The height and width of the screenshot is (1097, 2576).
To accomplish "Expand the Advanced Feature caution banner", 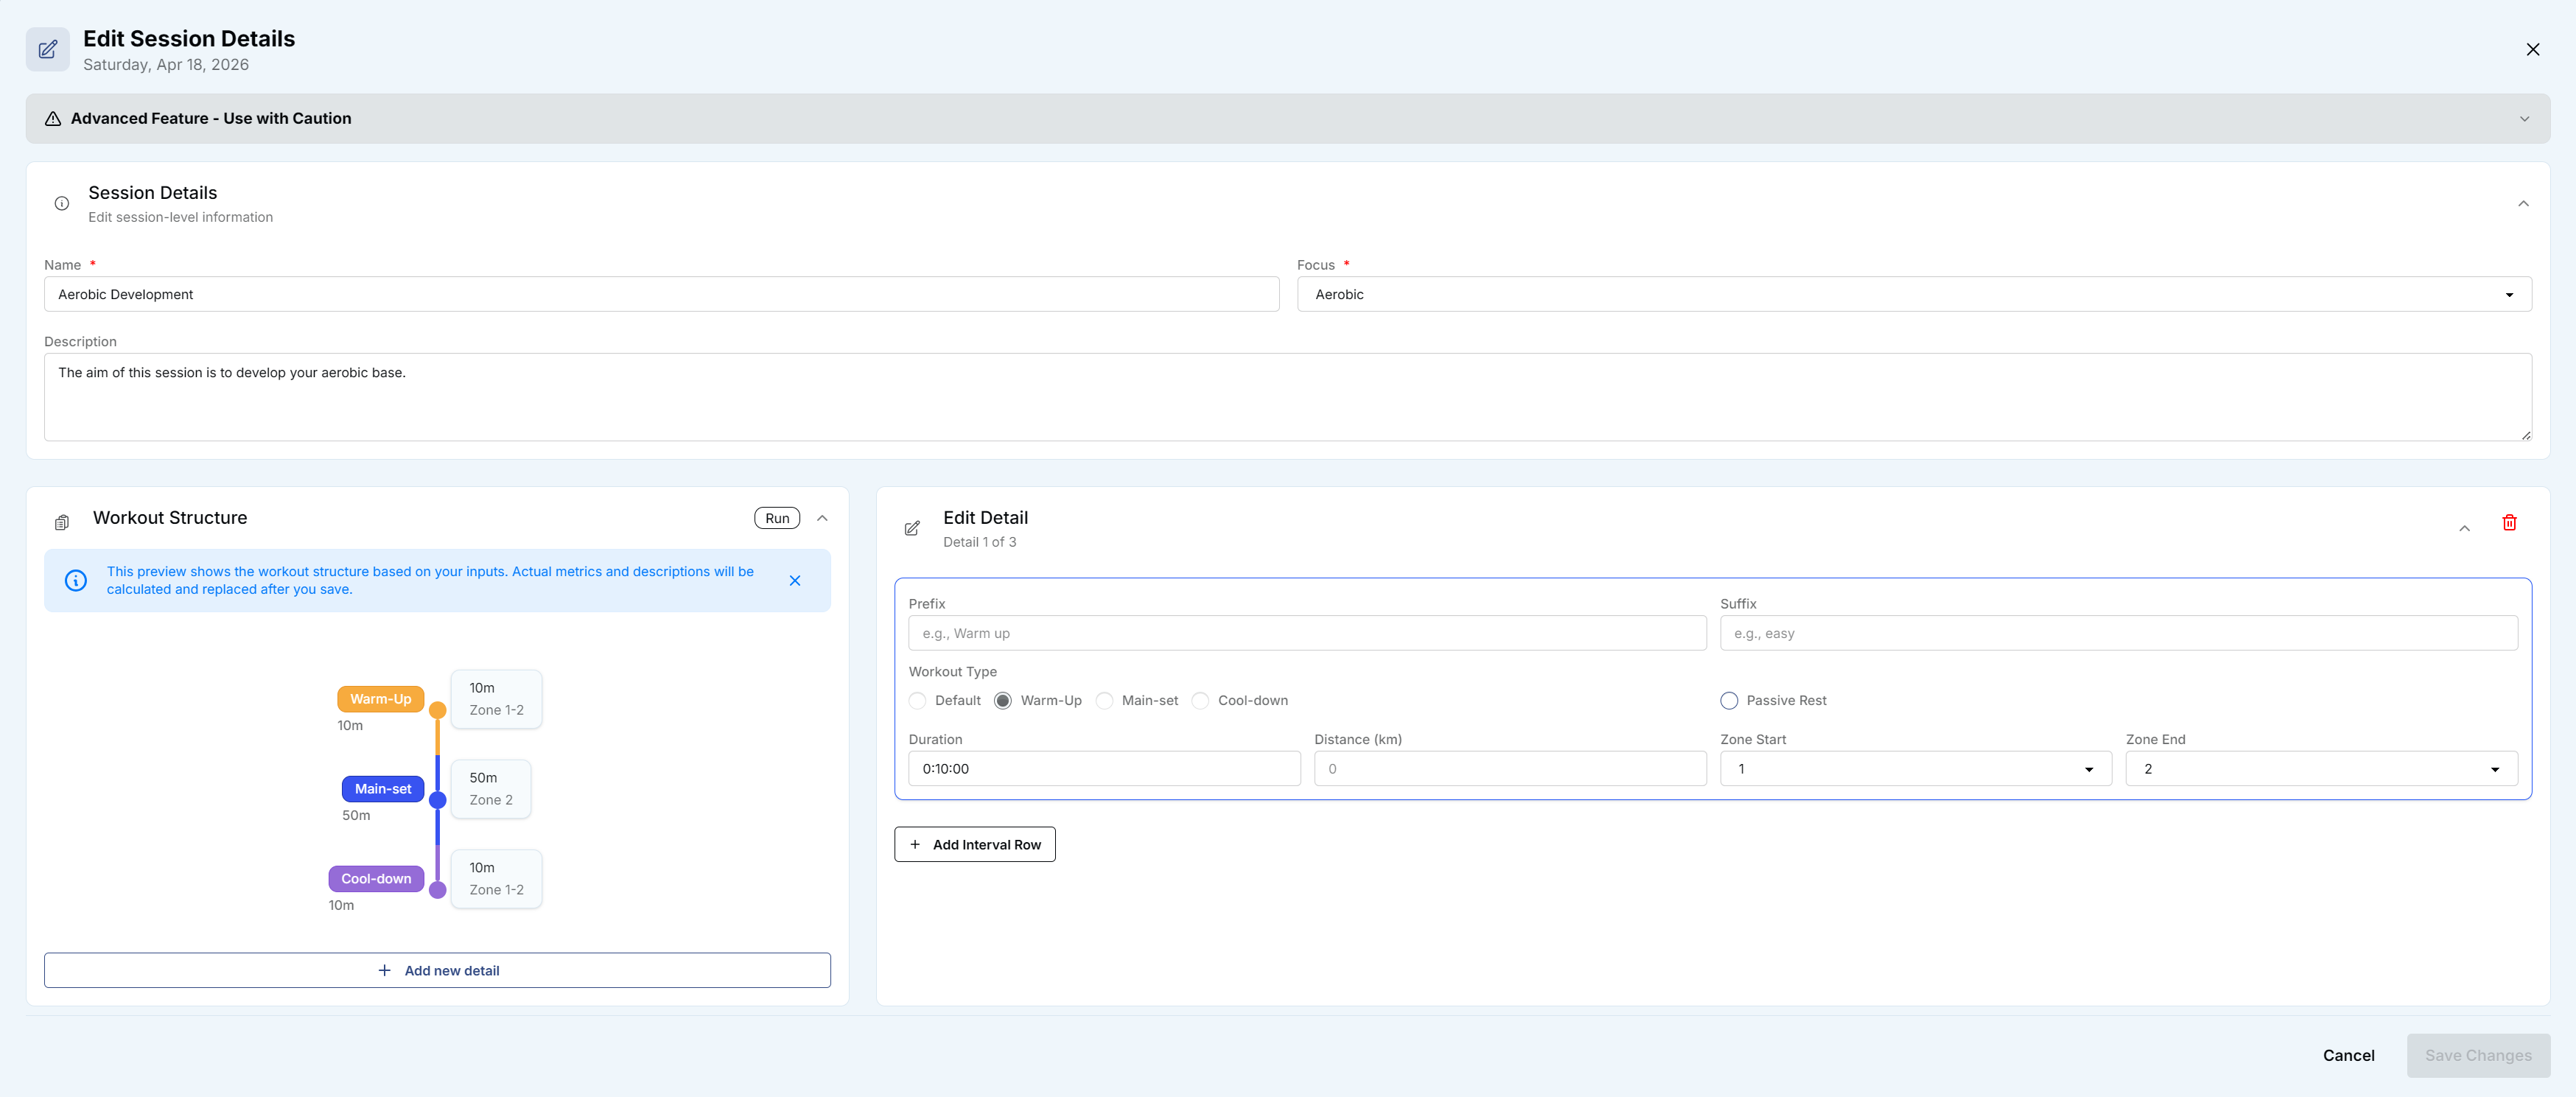I will [2523, 118].
